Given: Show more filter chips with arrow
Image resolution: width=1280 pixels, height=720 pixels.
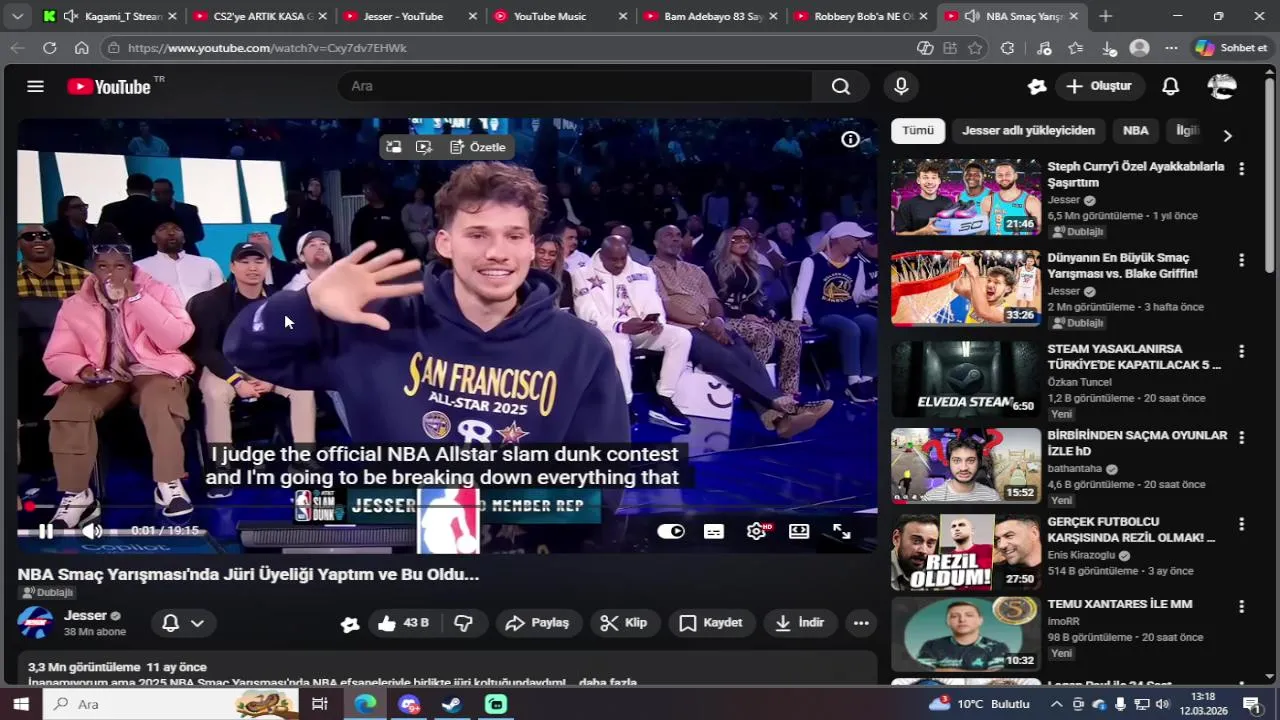Looking at the screenshot, I should pyautogui.click(x=1228, y=135).
